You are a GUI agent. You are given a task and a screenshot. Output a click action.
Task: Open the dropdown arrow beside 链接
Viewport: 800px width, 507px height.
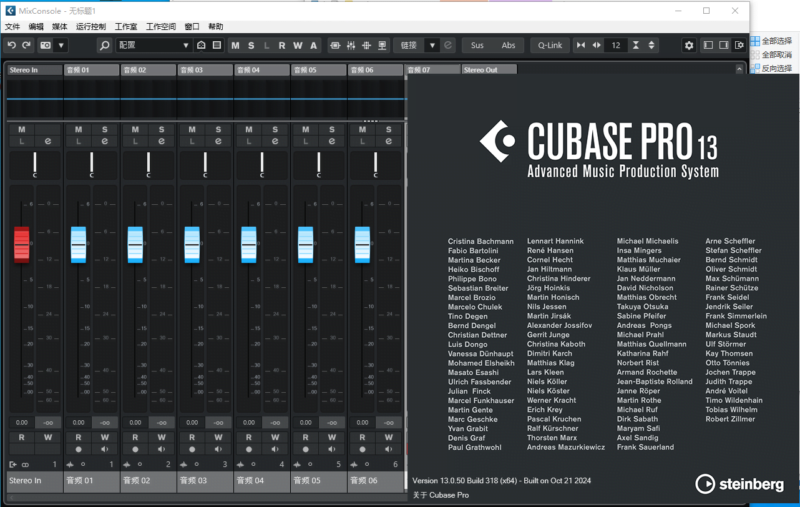[432, 45]
